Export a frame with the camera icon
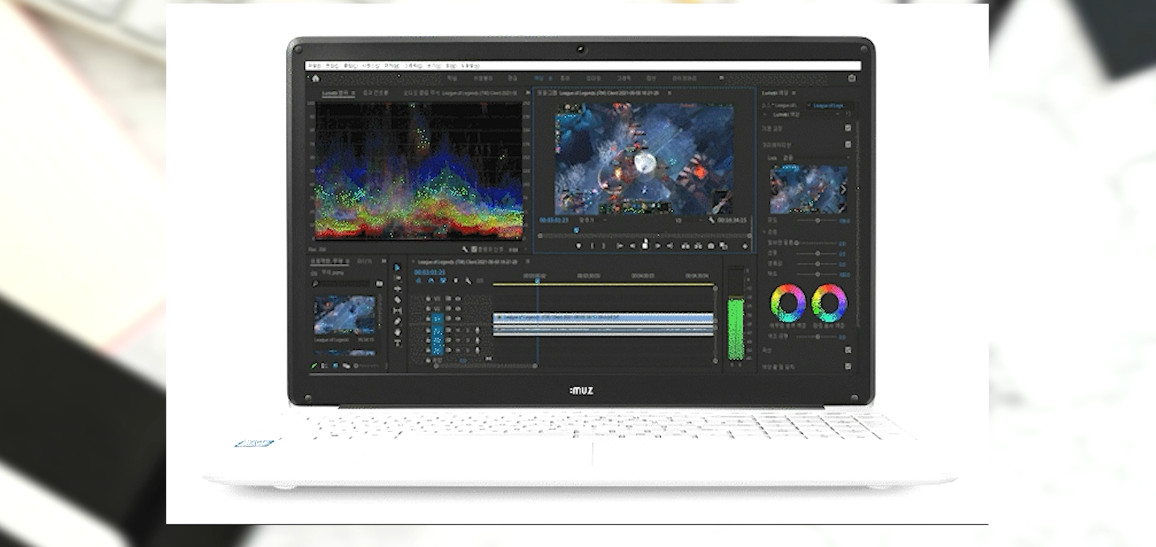This screenshot has width=1156, height=547. coord(711,245)
